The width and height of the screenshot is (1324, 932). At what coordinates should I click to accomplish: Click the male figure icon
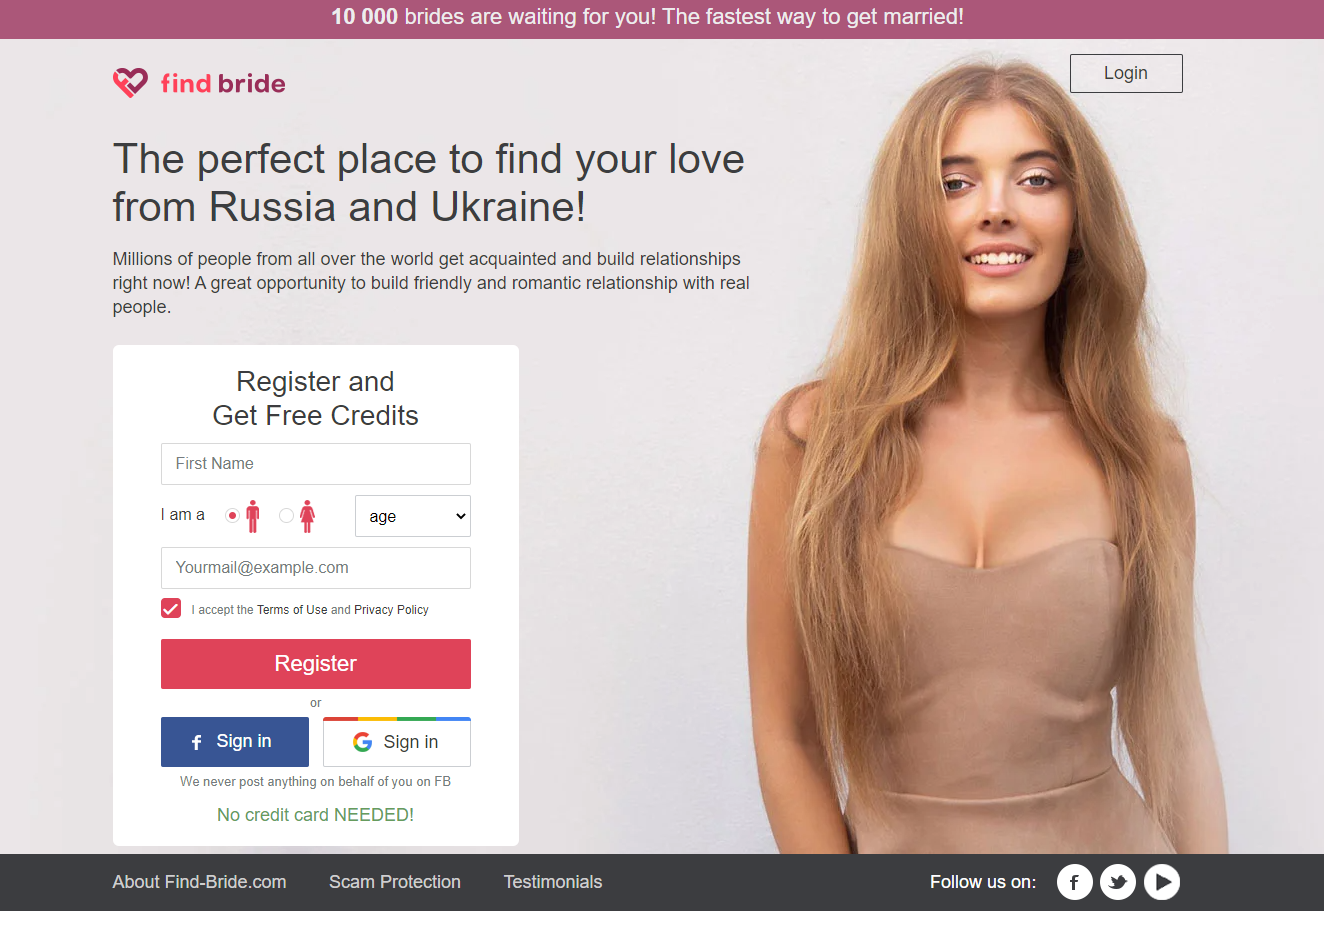253,516
